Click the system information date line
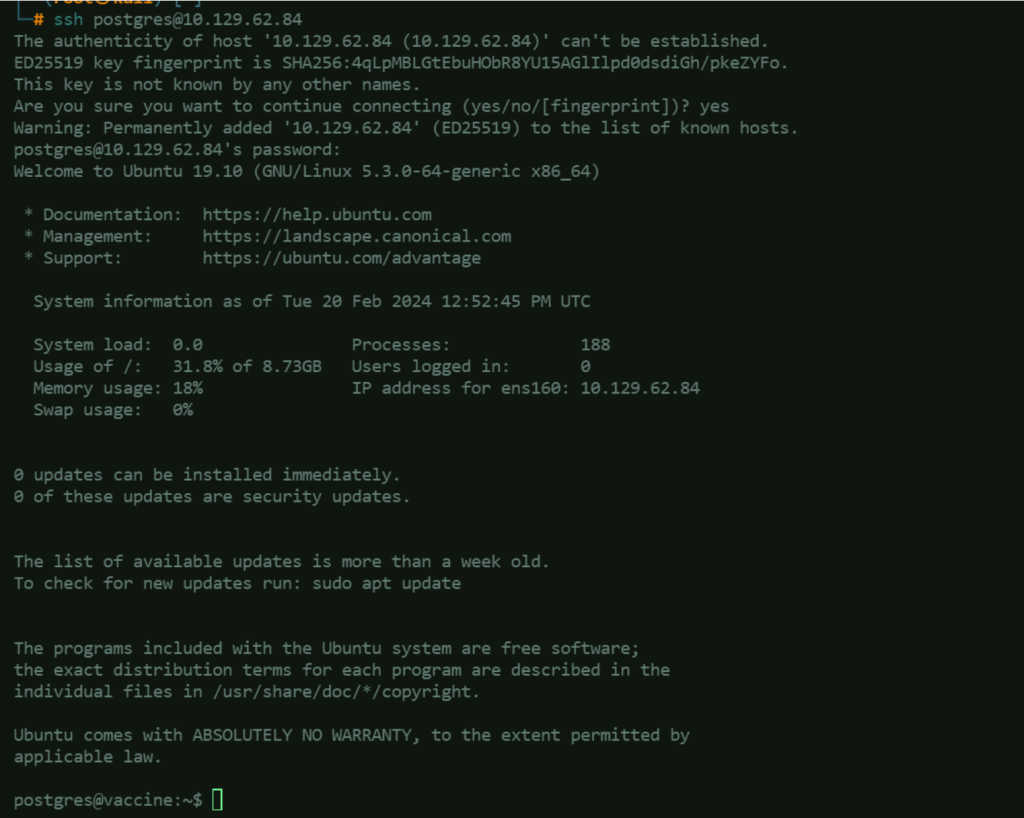This screenshot has width=1024, height=818. pyautogui.click(x=311, y=301)
